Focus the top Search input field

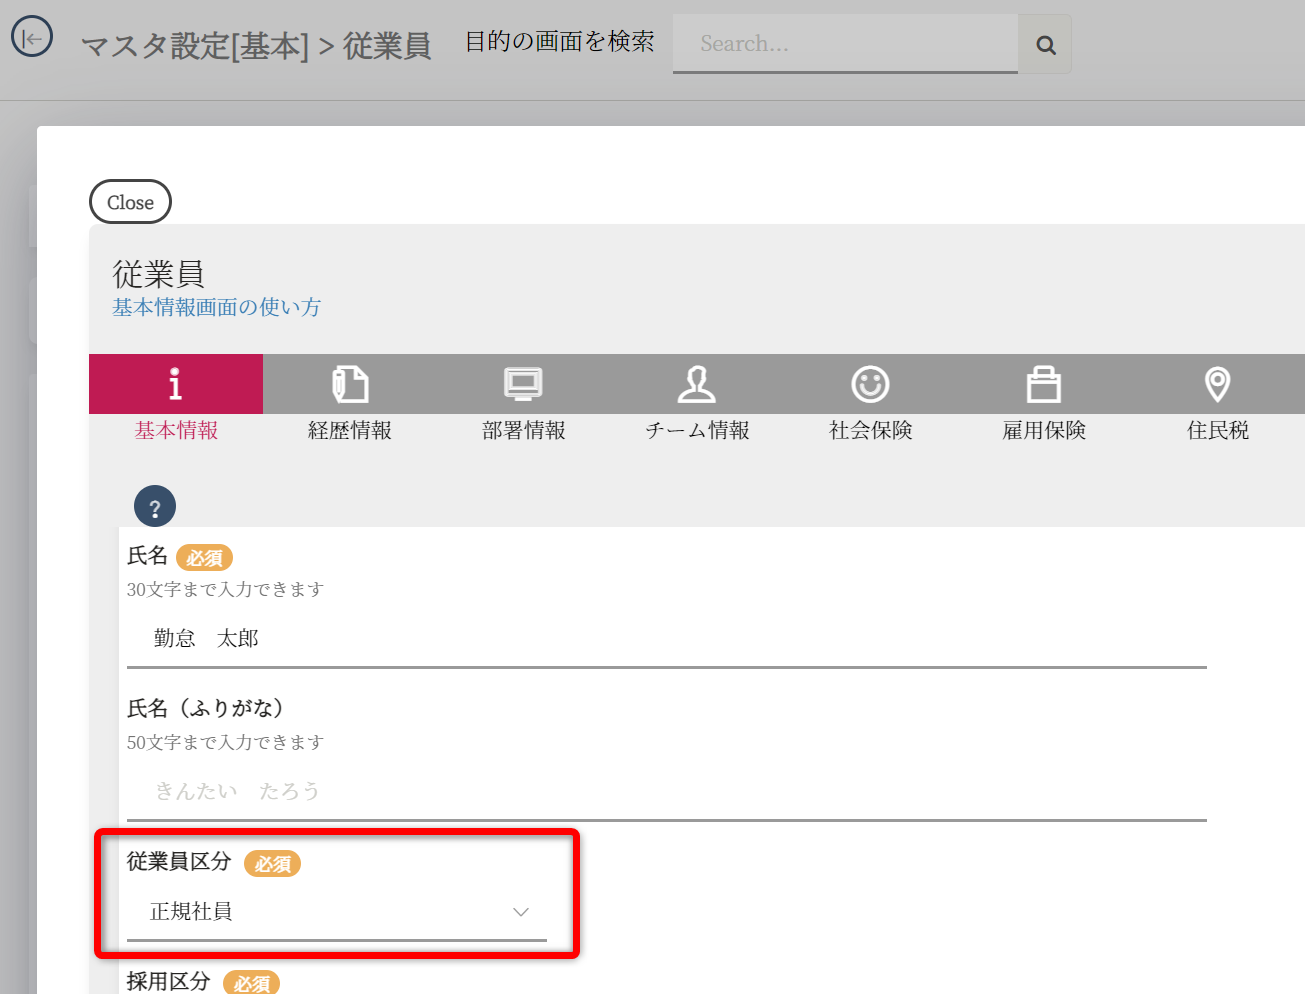click(x=845, y=44)
